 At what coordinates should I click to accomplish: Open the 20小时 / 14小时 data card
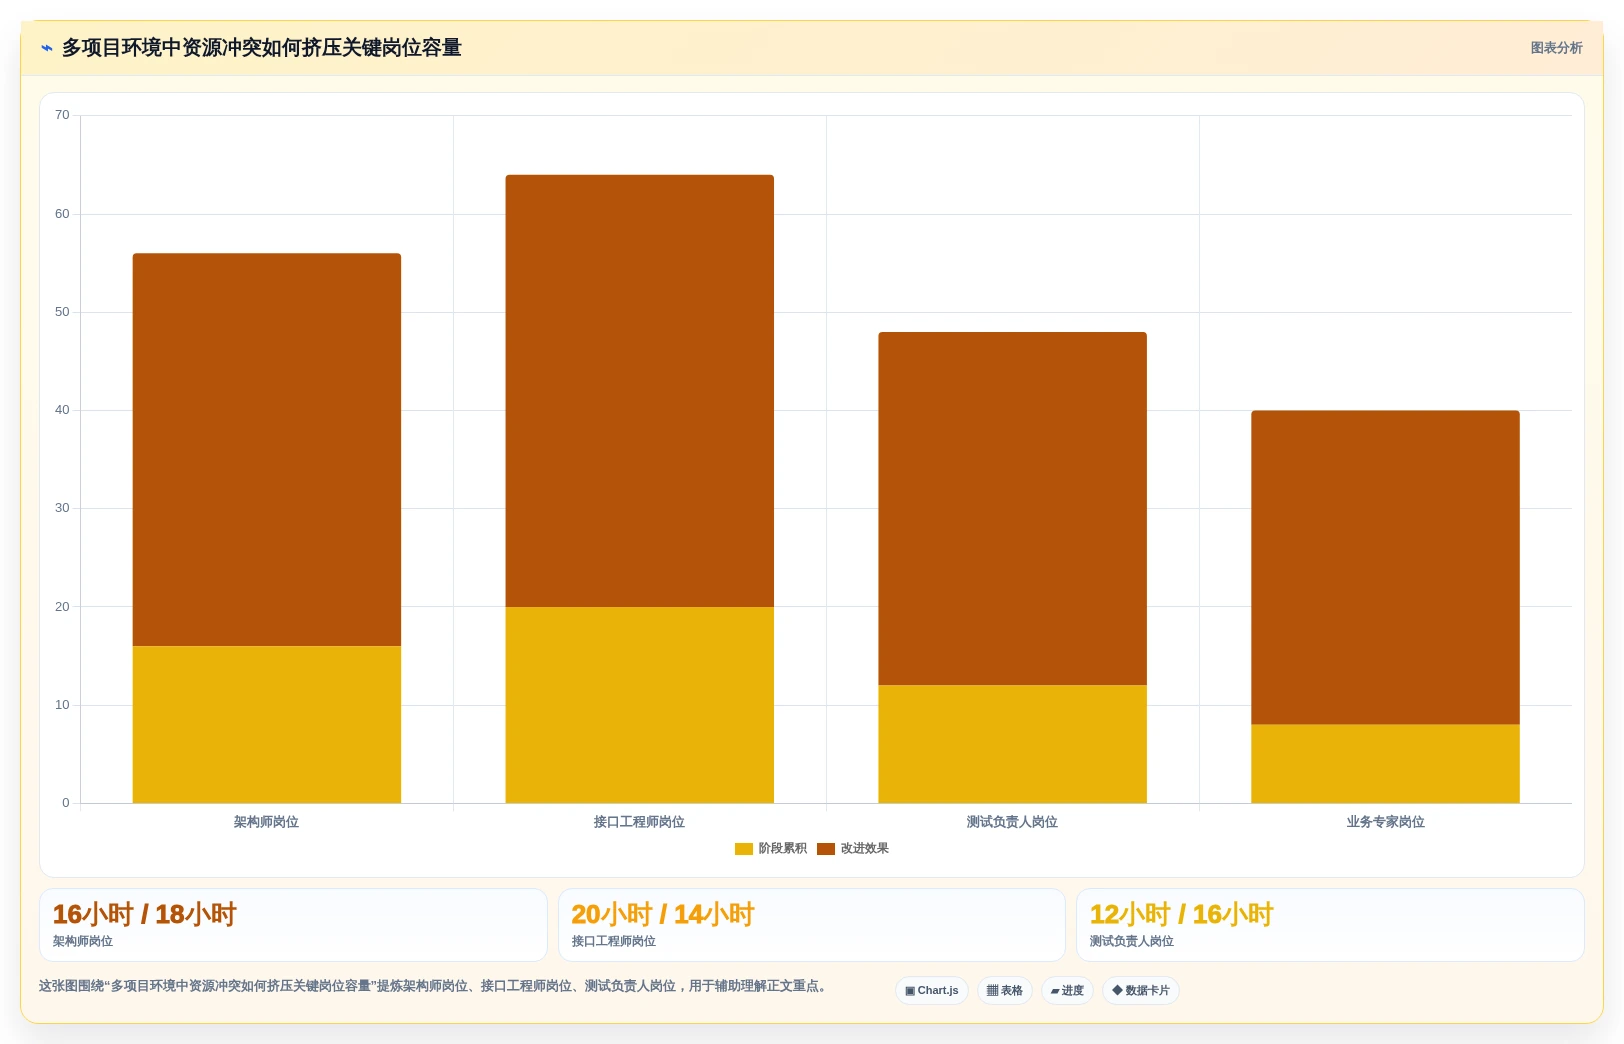pos(812,925)
